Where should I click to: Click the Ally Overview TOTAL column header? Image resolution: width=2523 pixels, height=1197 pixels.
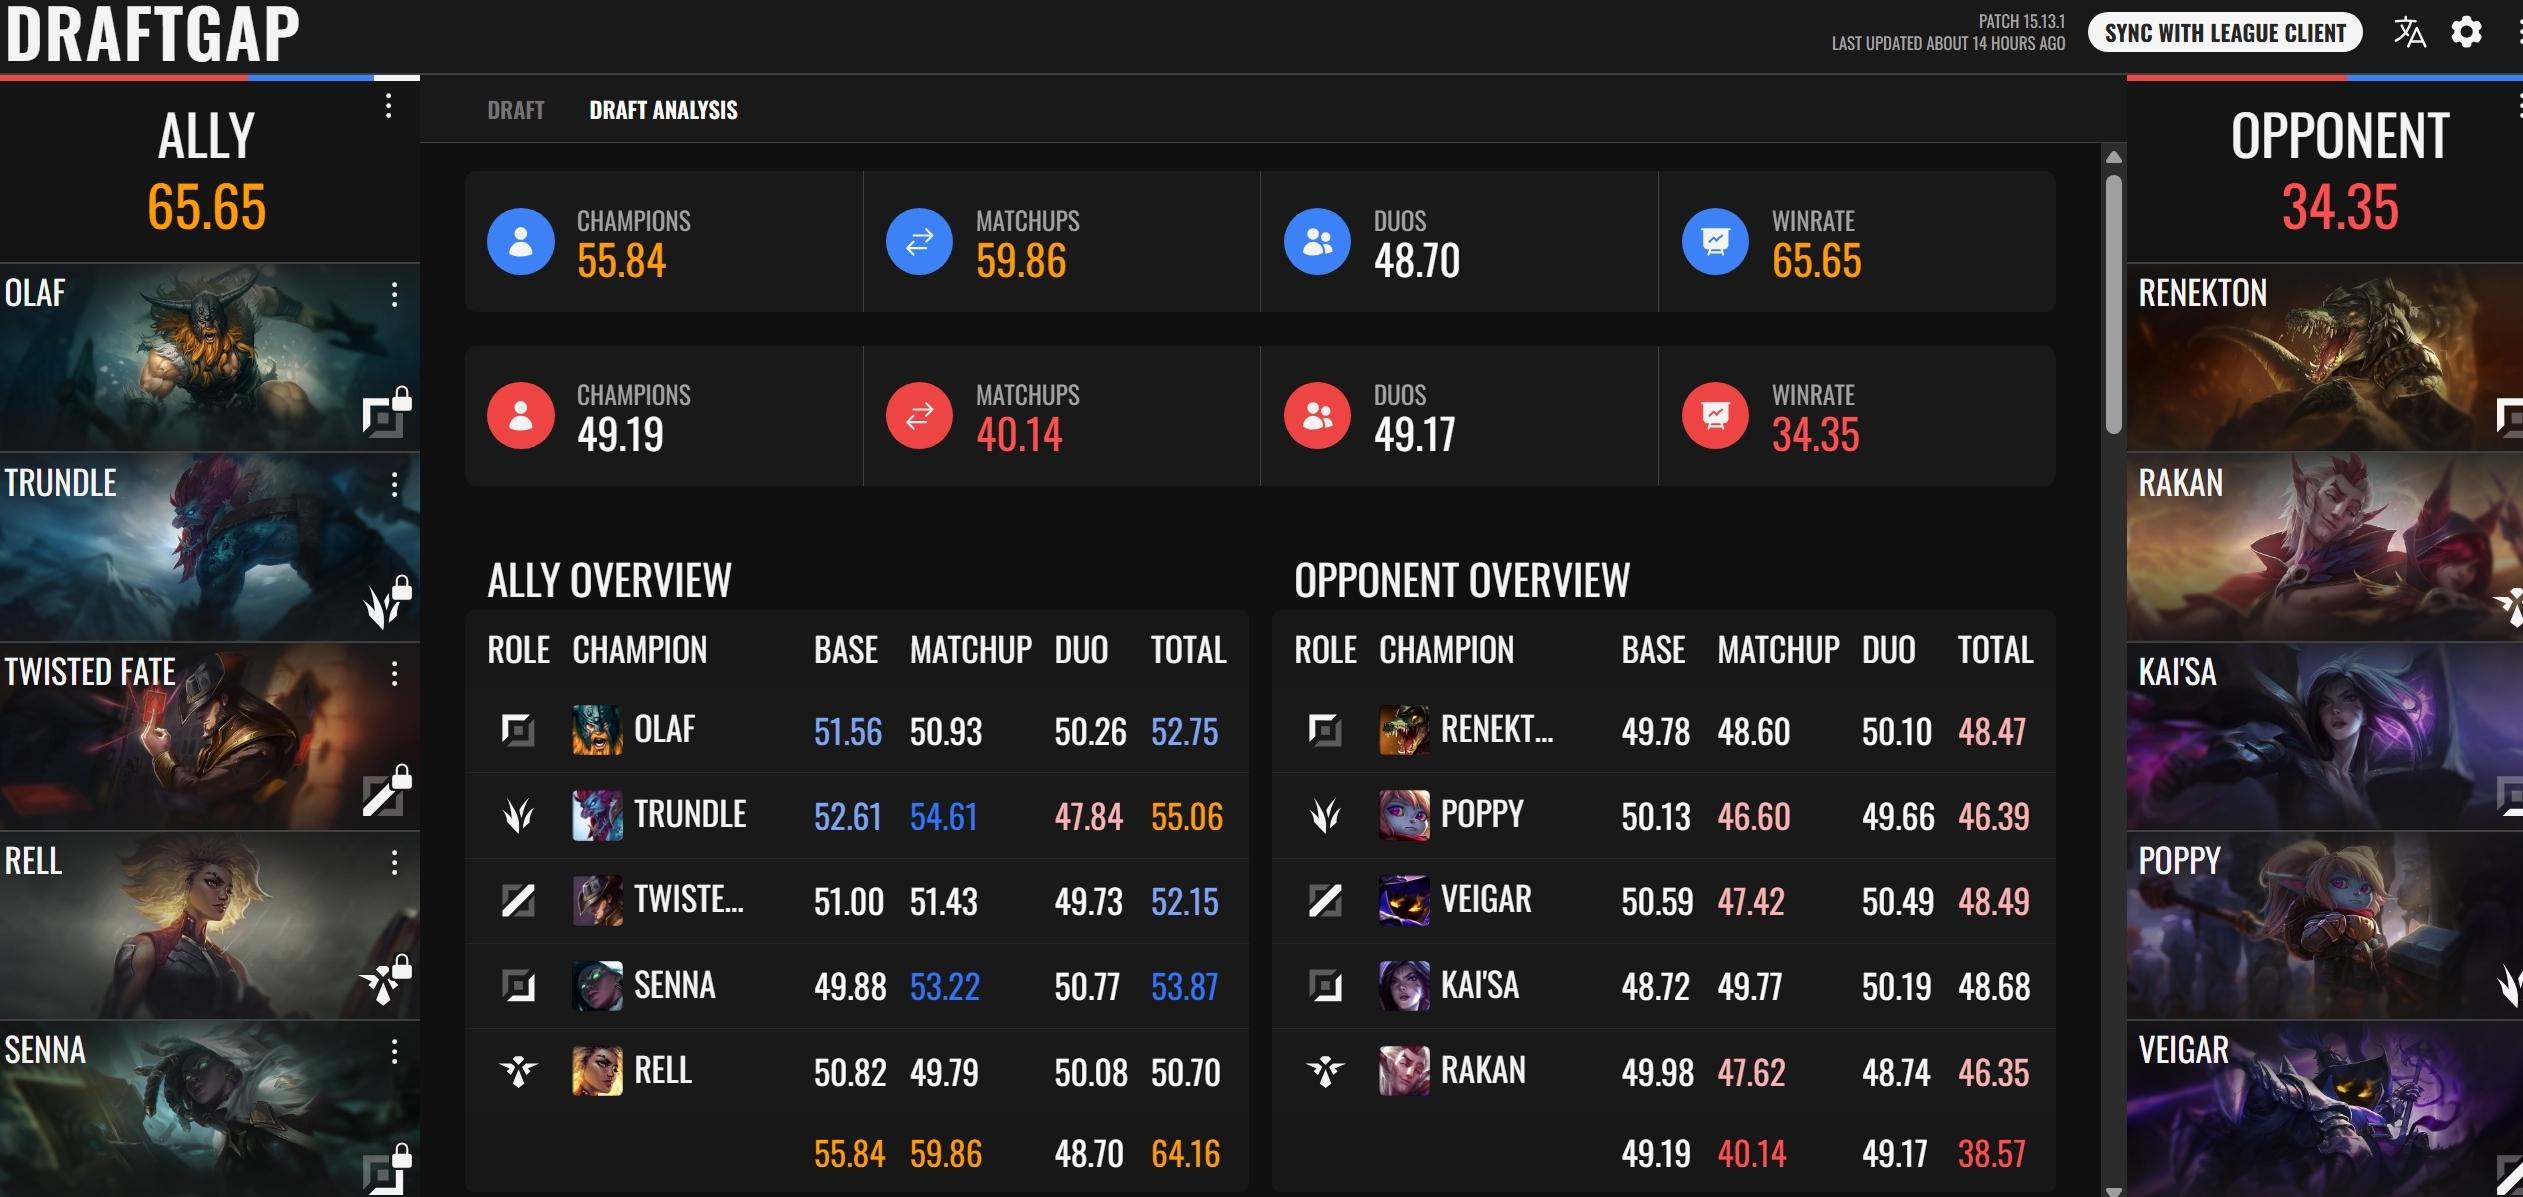pyautogui.click(x=1188, y=650)
